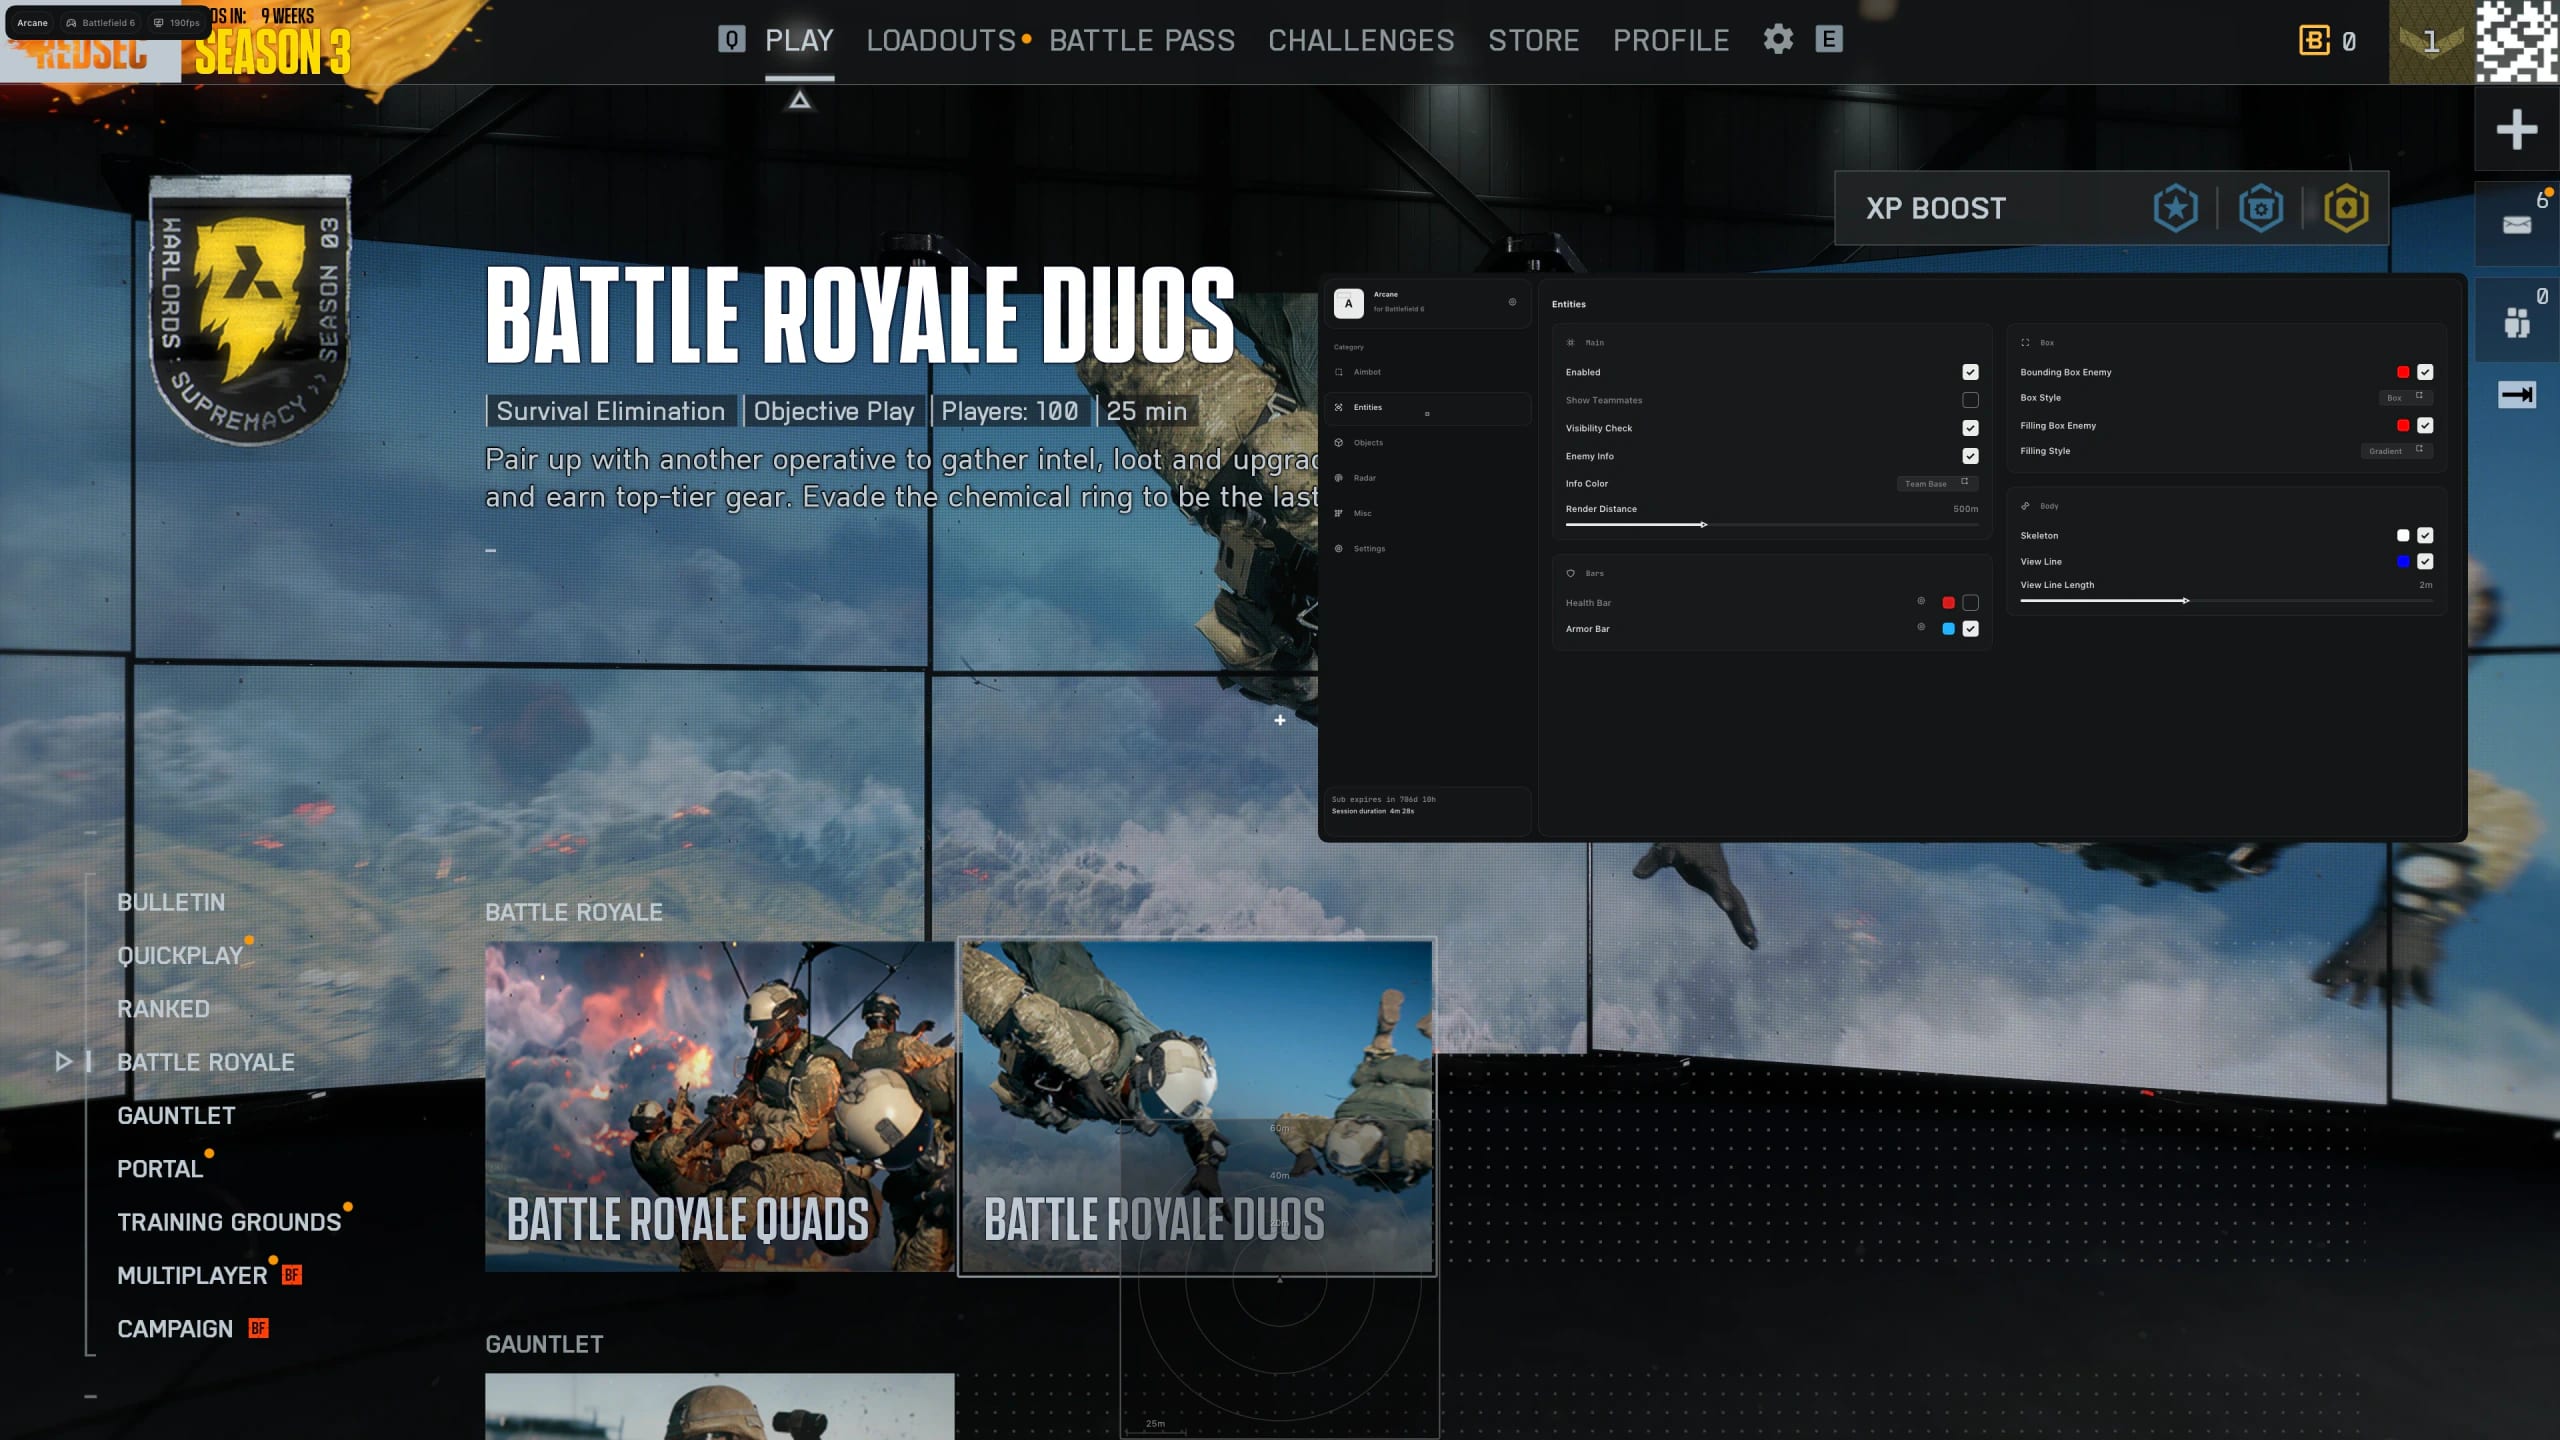Open the PROFILE tab

(x=1671, y=40)
